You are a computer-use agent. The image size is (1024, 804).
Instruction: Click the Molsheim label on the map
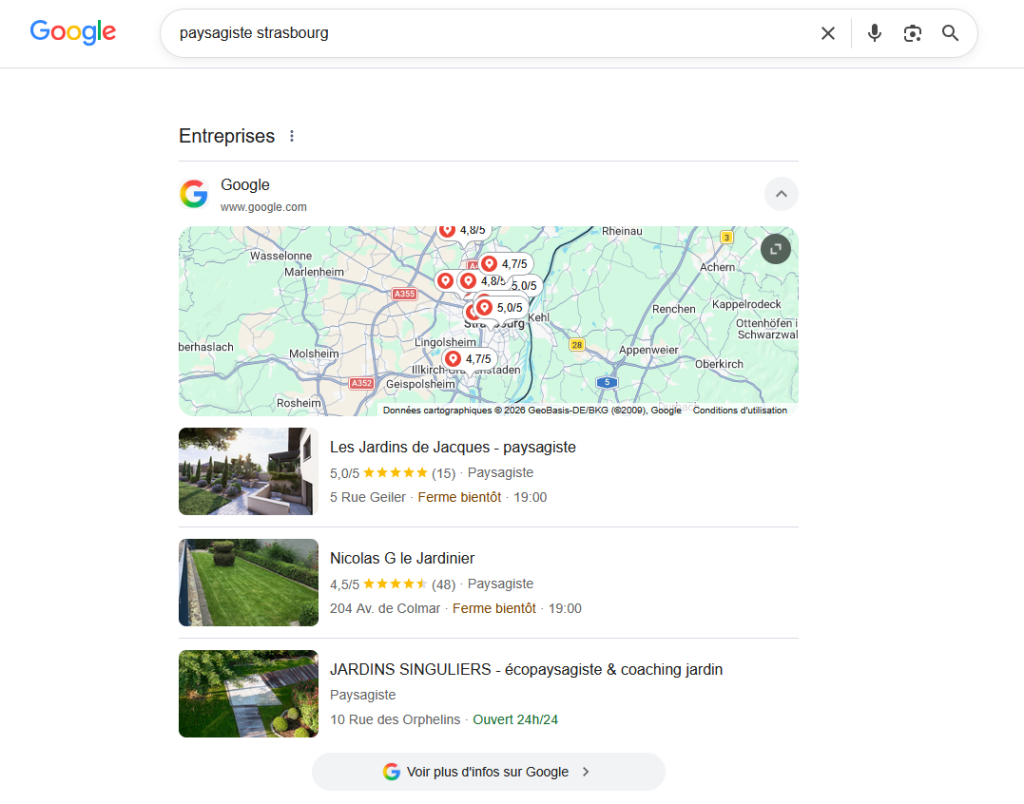(314, 353)
